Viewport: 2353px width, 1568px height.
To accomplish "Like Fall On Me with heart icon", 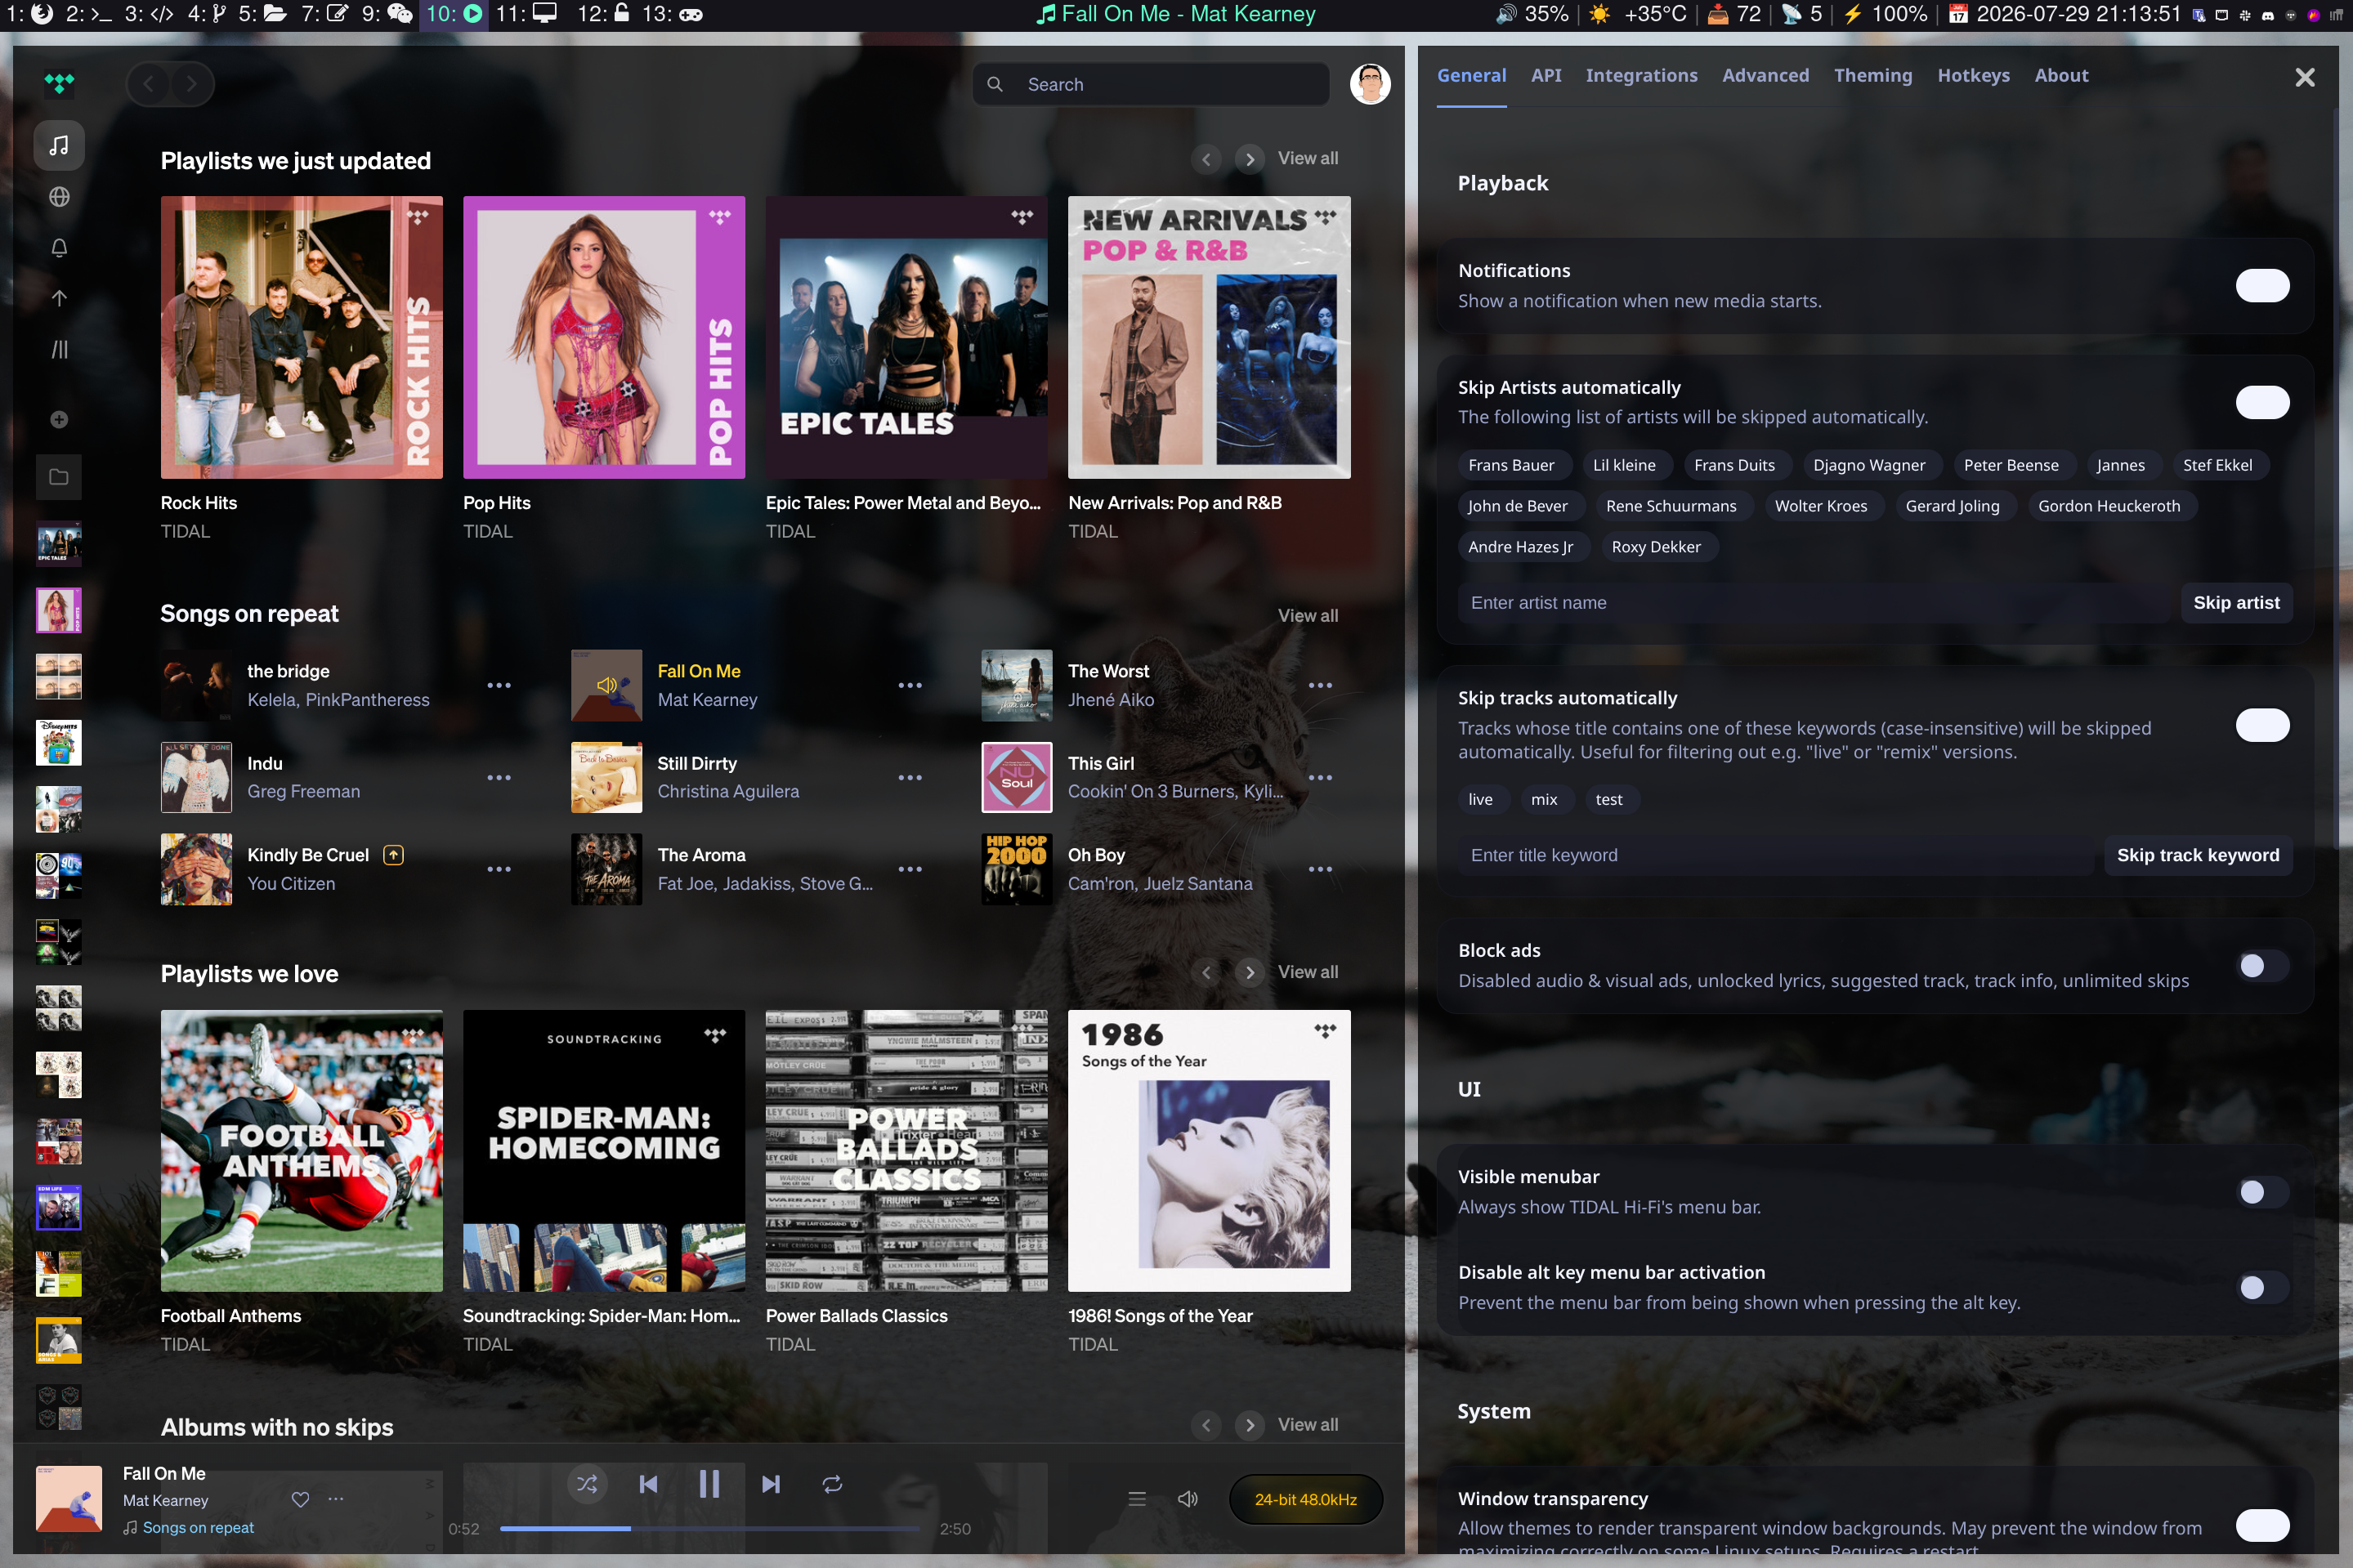I will coord(300,1499).
